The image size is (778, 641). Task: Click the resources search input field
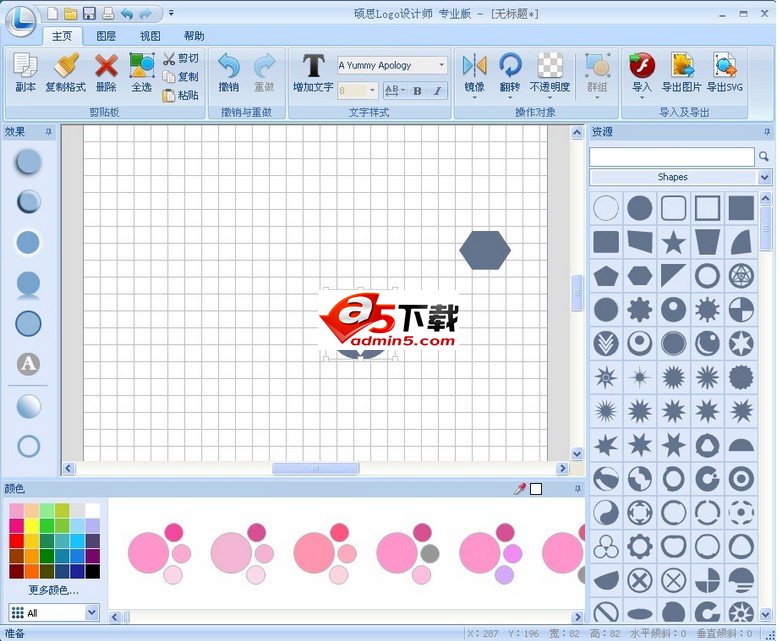pyautogui.click(x=671, y=157)
